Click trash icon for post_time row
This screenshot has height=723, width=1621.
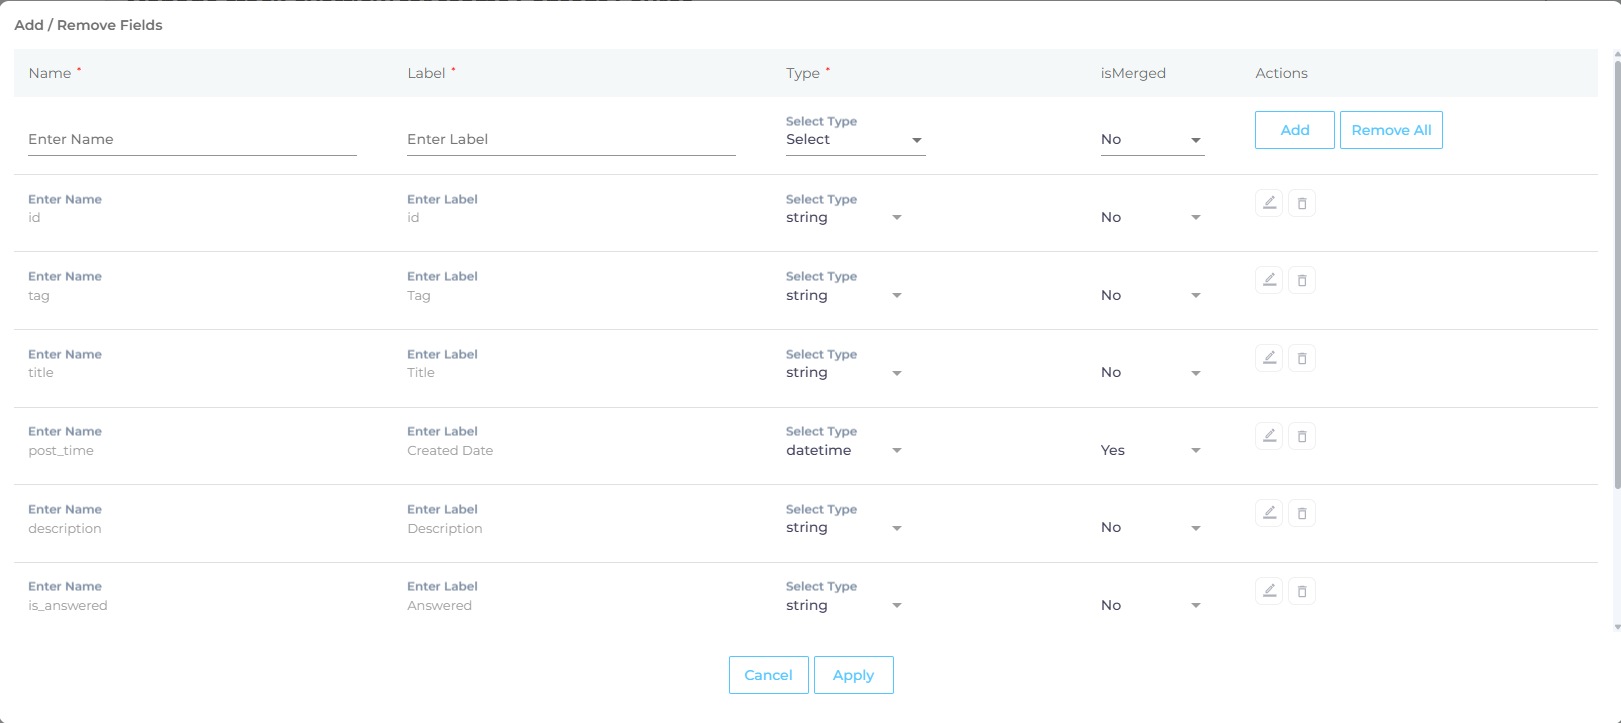(1301, 436)
